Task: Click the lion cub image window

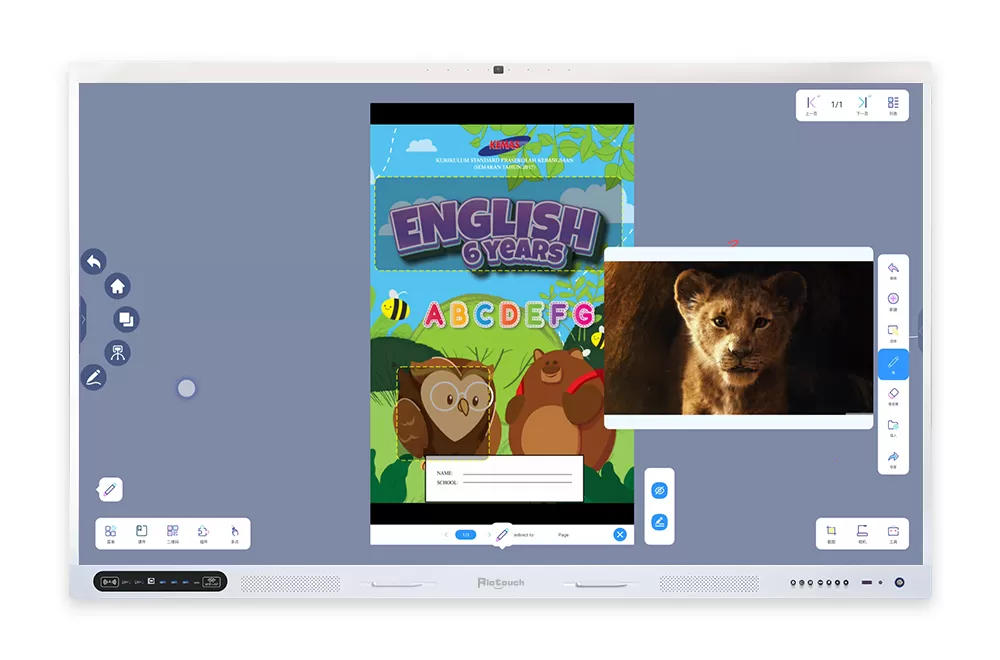Action: 739,337
